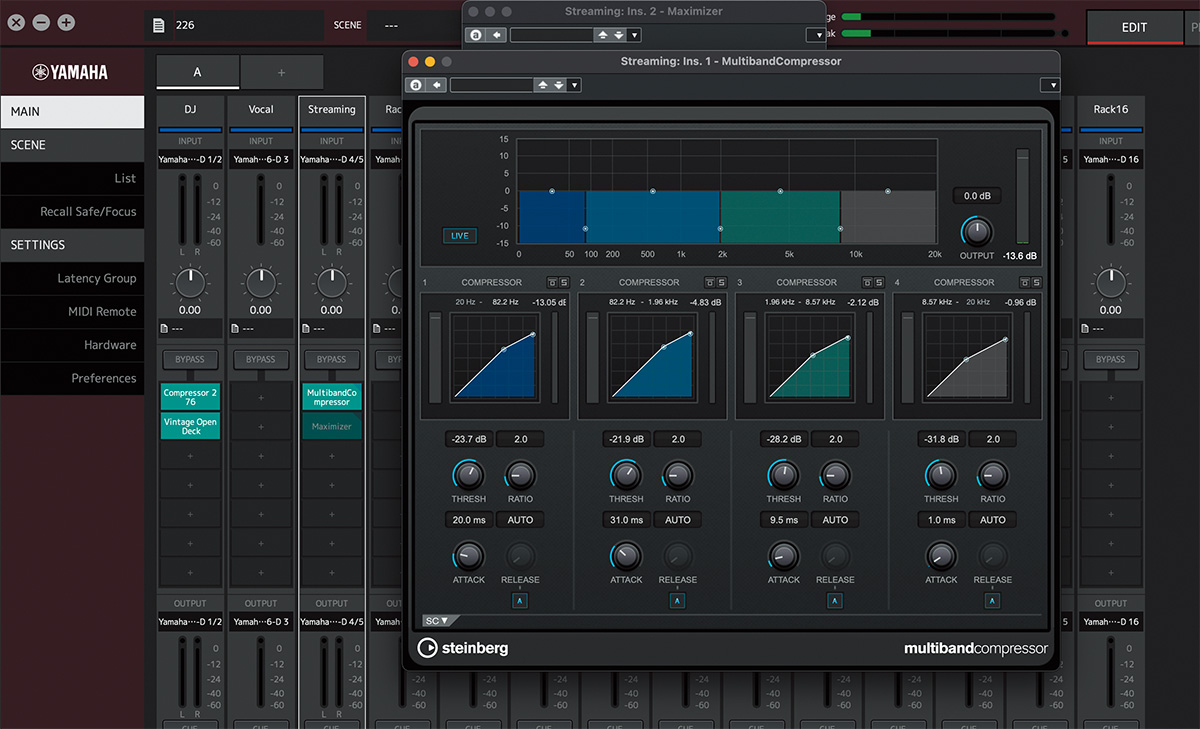1200x729 pixels.
Task: Solo compressor band 1
Action: tap(563, 282)
